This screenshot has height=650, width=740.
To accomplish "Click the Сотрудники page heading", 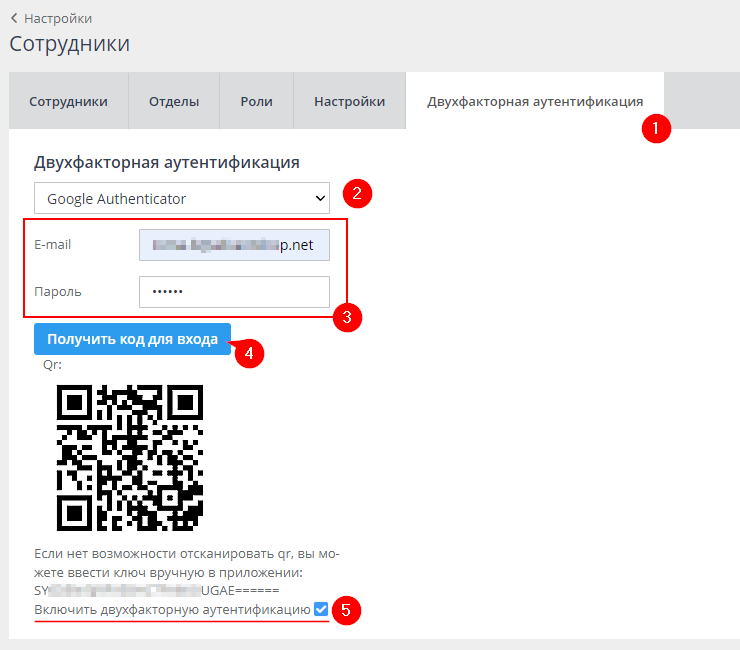I will point(70,44).
